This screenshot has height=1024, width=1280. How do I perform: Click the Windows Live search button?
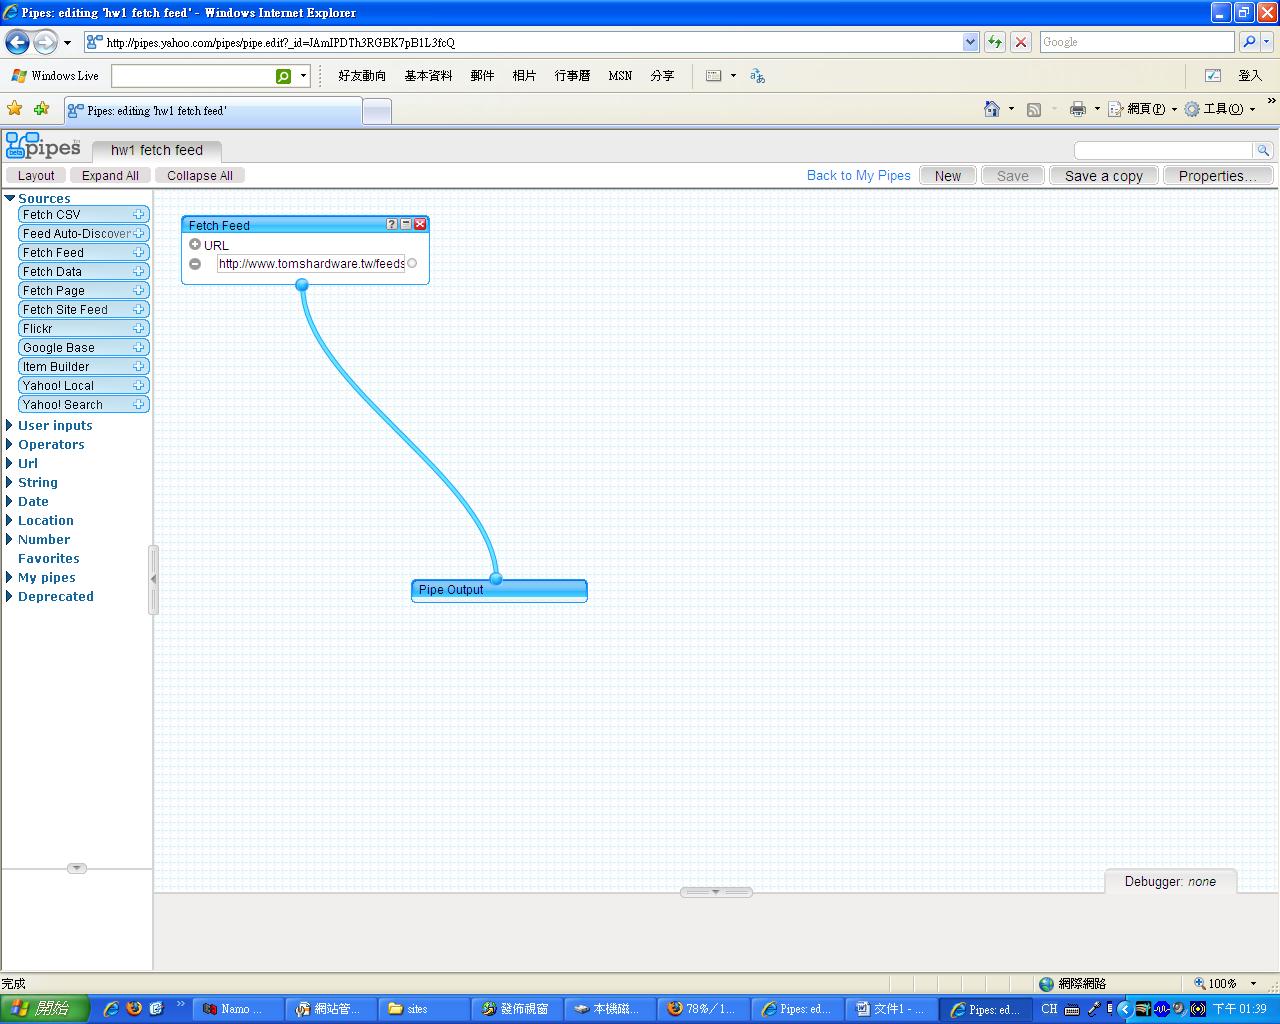point(284,76)
